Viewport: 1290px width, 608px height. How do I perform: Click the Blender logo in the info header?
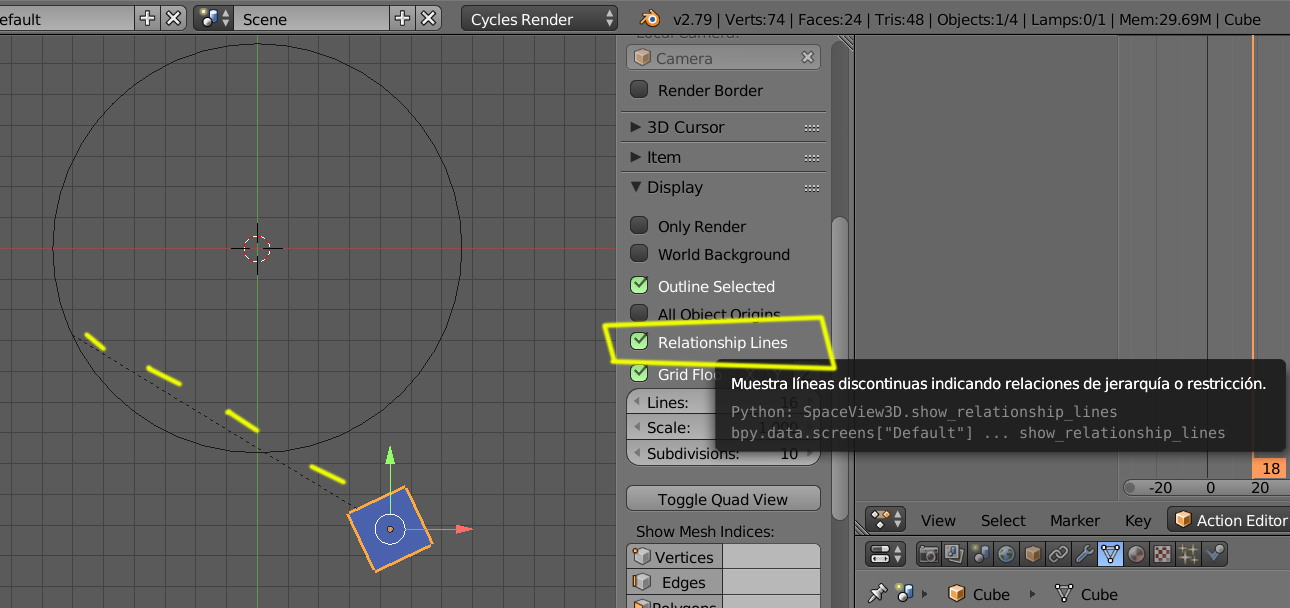pos(651,18)
